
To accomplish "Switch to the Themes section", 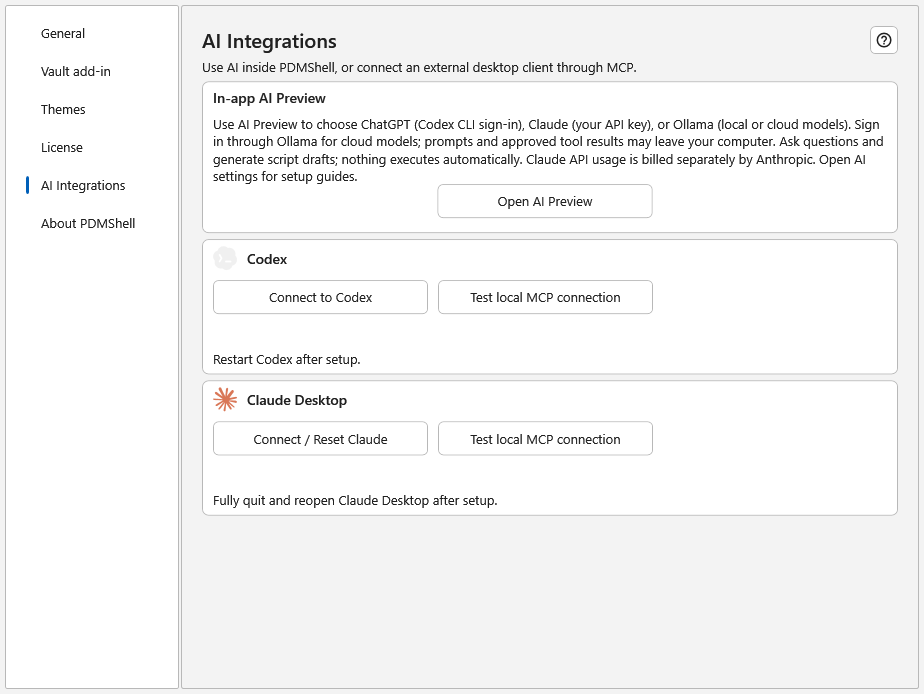I will (63, 110).
